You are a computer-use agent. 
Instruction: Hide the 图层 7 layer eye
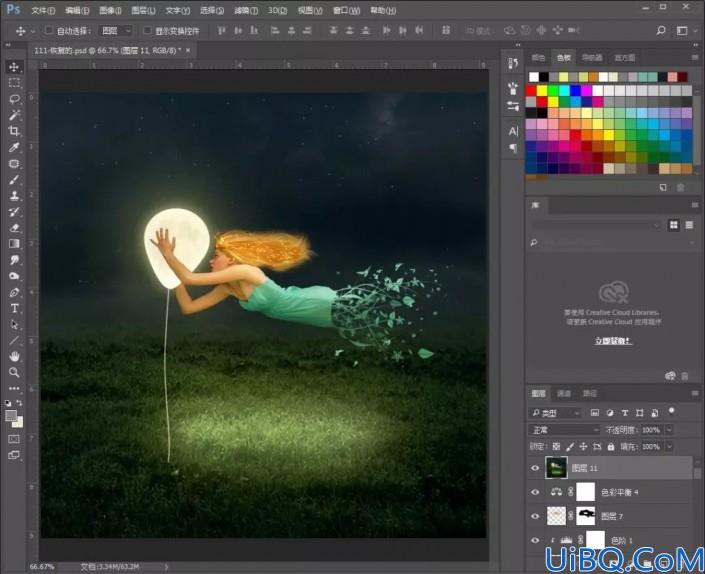[x=535, y=516]
